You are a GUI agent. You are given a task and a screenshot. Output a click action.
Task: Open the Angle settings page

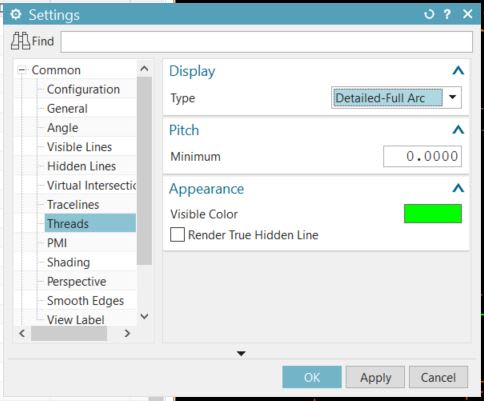pyautogui.click(x=63, y=128)
